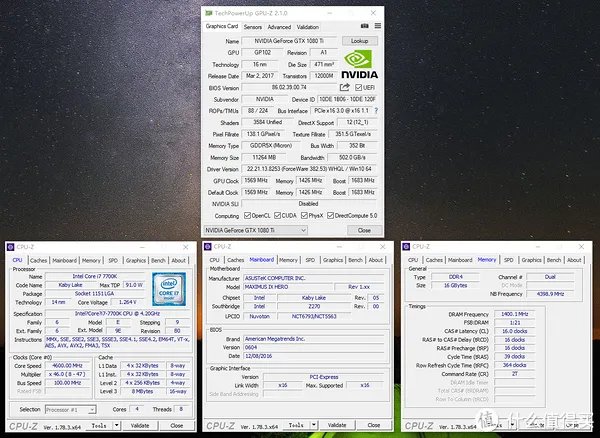This screenshot has width=600, height=438.
Task: Click Close in the Mainboard window
Action: (x=374, y=425)
